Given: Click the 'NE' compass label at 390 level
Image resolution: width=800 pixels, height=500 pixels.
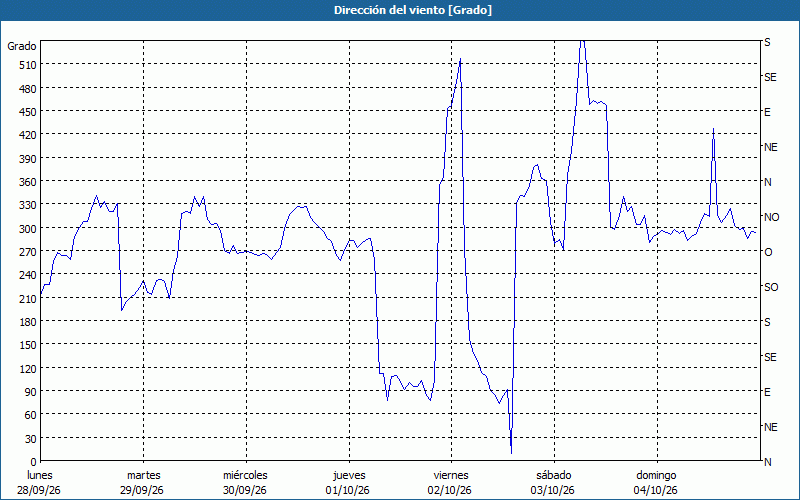Looking at the screenshot, I should (771, 147).
